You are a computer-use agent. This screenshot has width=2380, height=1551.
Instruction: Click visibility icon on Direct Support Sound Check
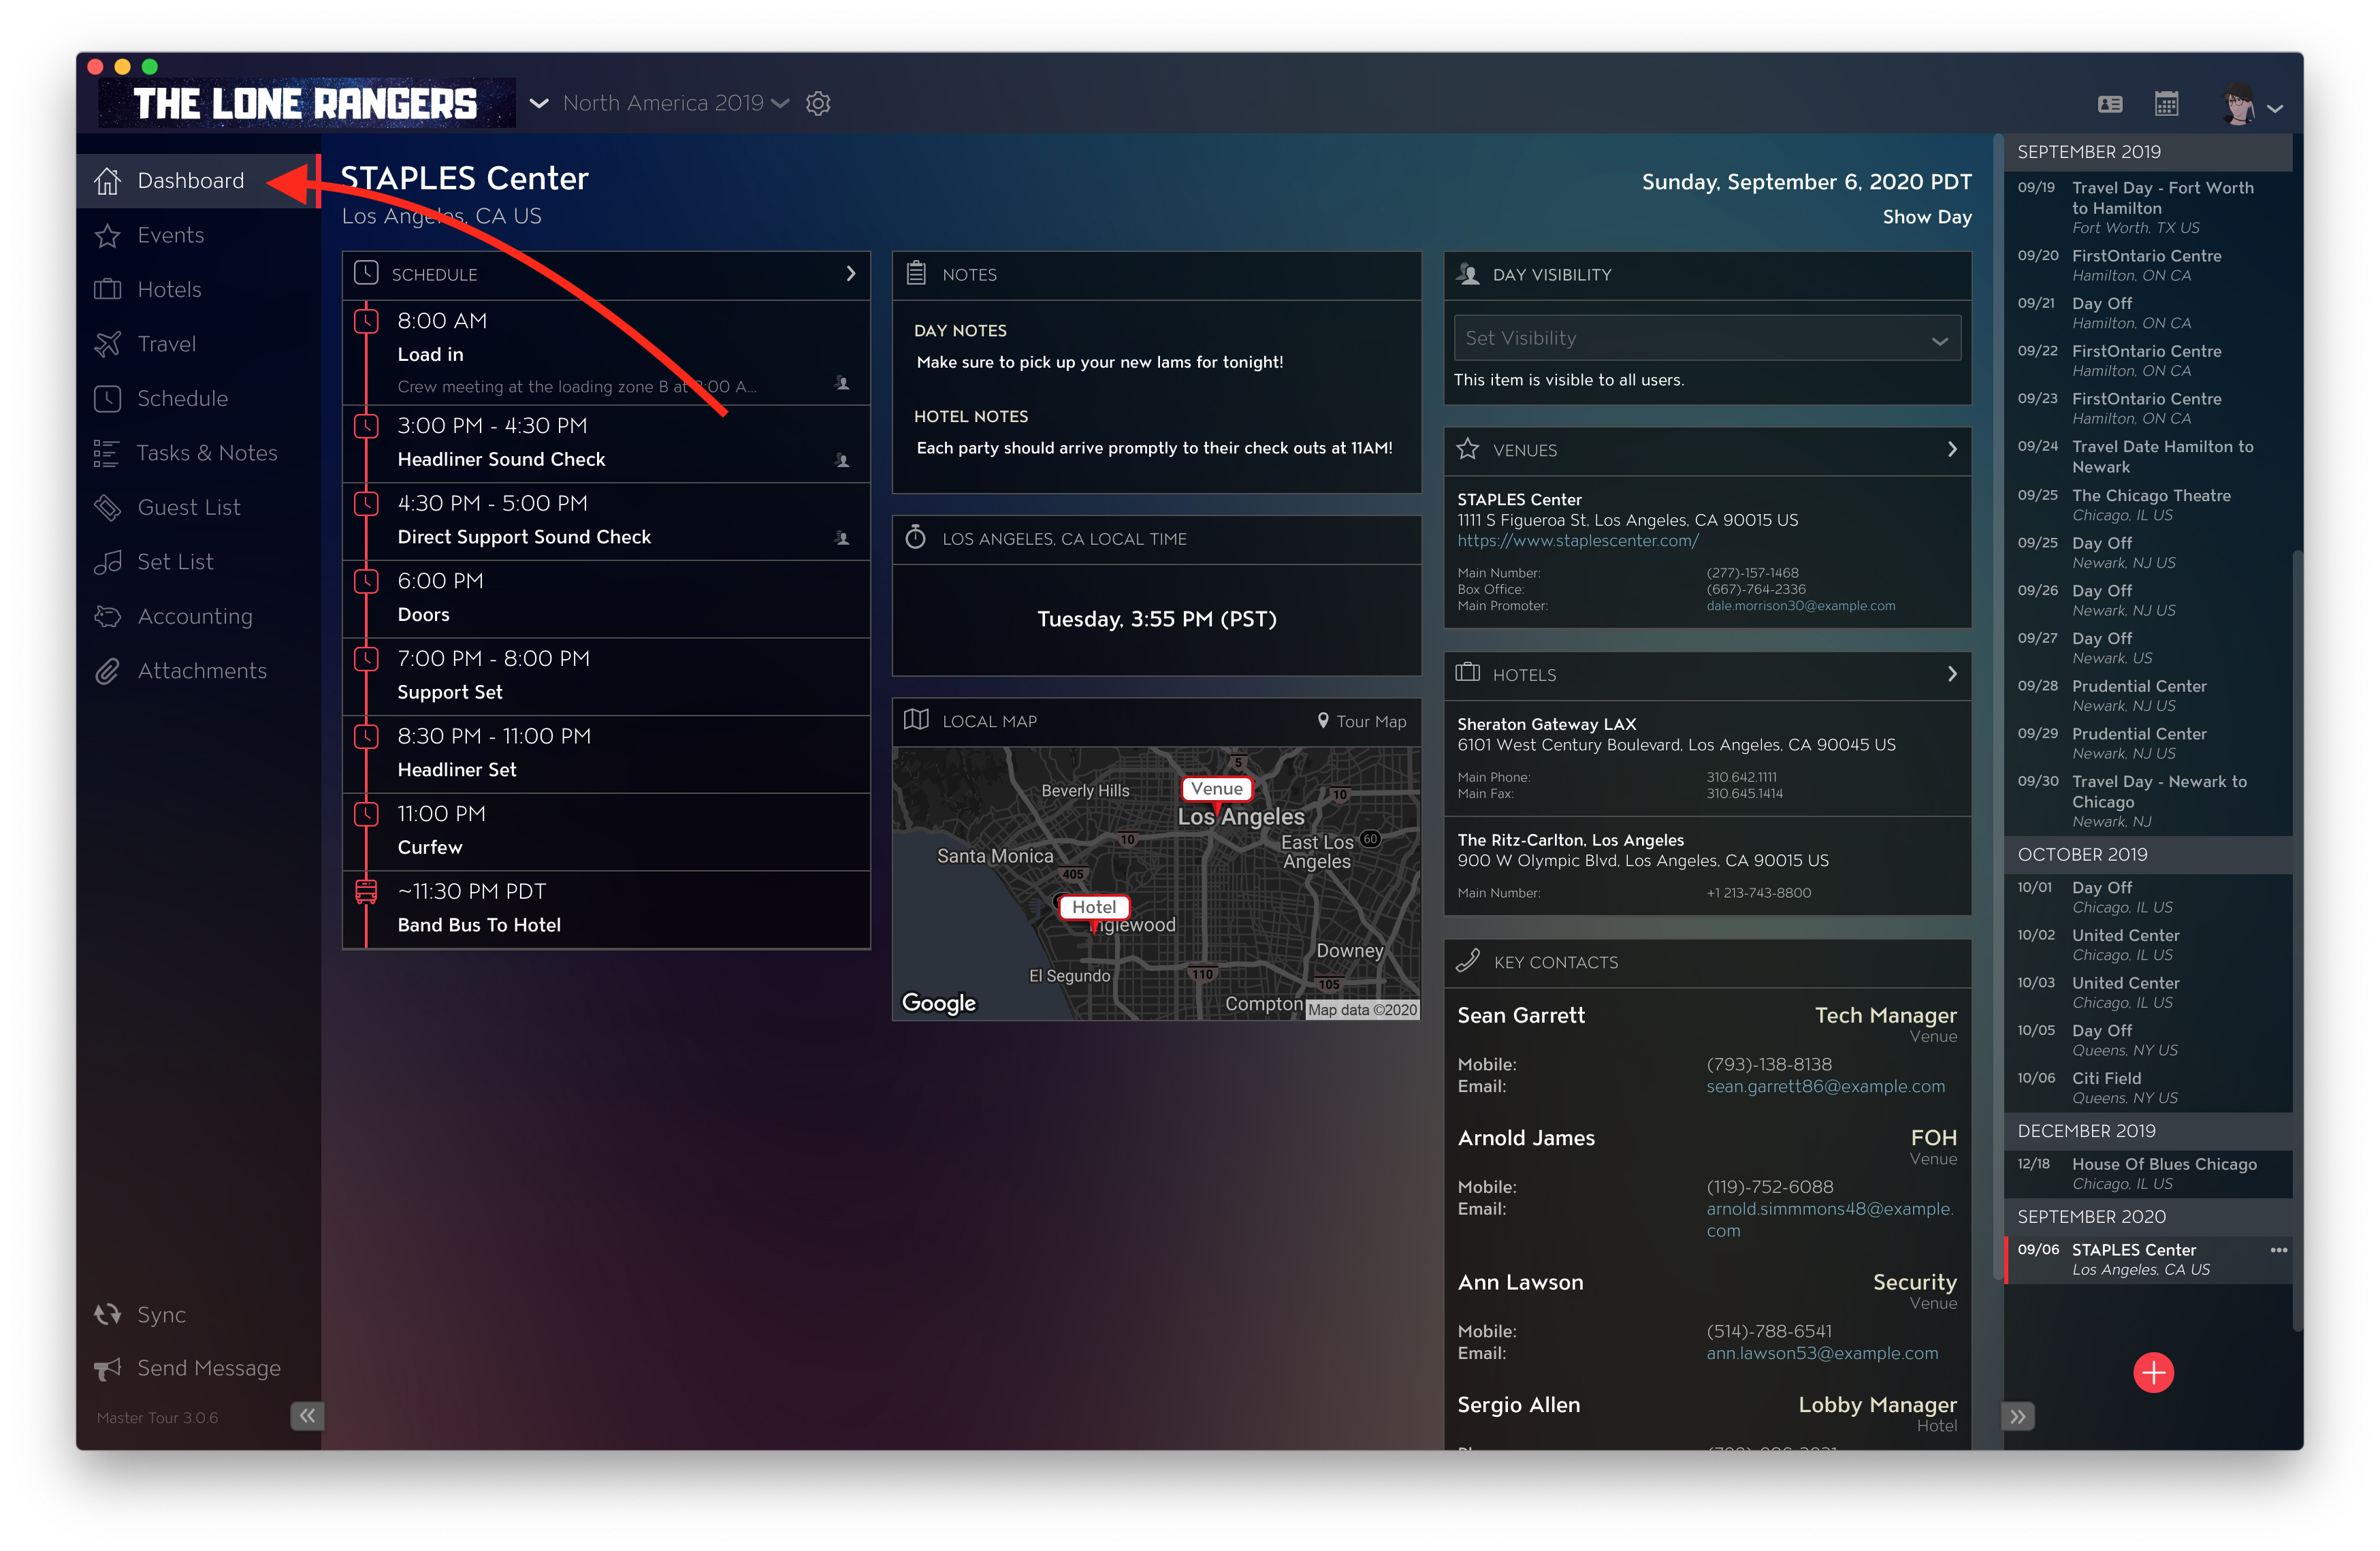coord(842,539)
